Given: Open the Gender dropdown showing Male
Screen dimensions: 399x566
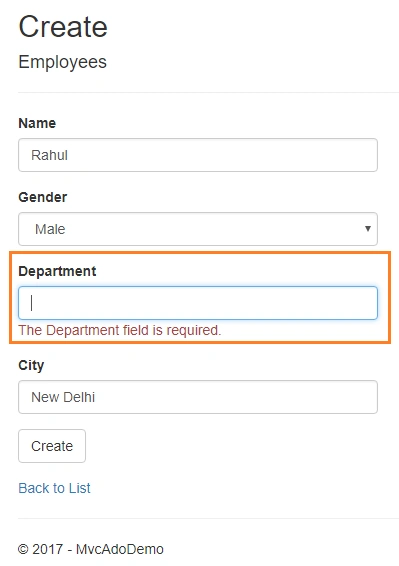Looking at the screenshot, I should [x=198, y=229].
